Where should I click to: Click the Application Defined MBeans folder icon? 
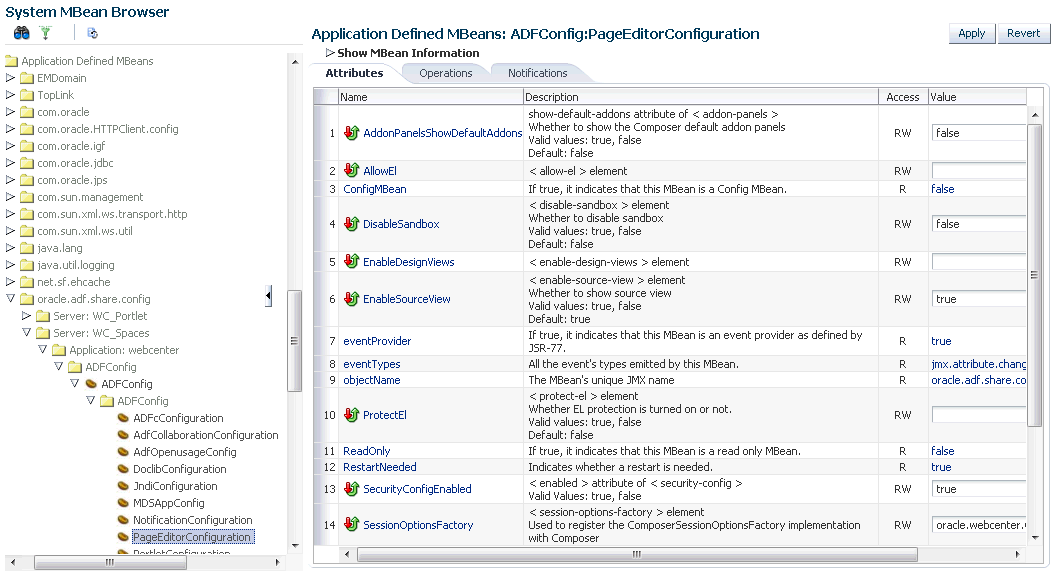pos(11,61)
